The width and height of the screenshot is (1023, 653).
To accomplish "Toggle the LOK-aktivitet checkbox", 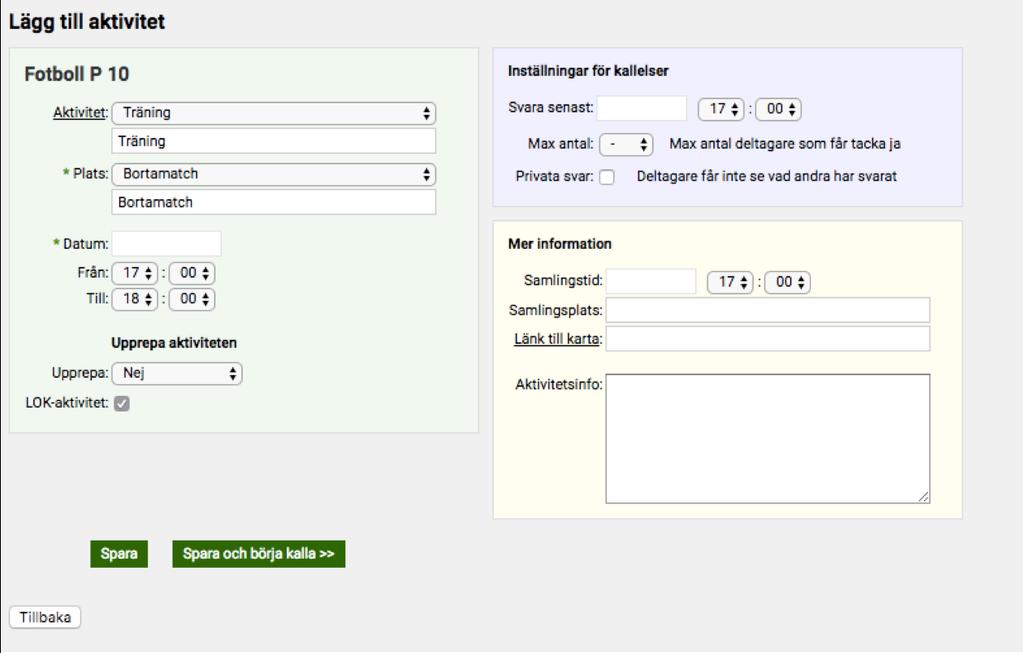I will point(122,404).
